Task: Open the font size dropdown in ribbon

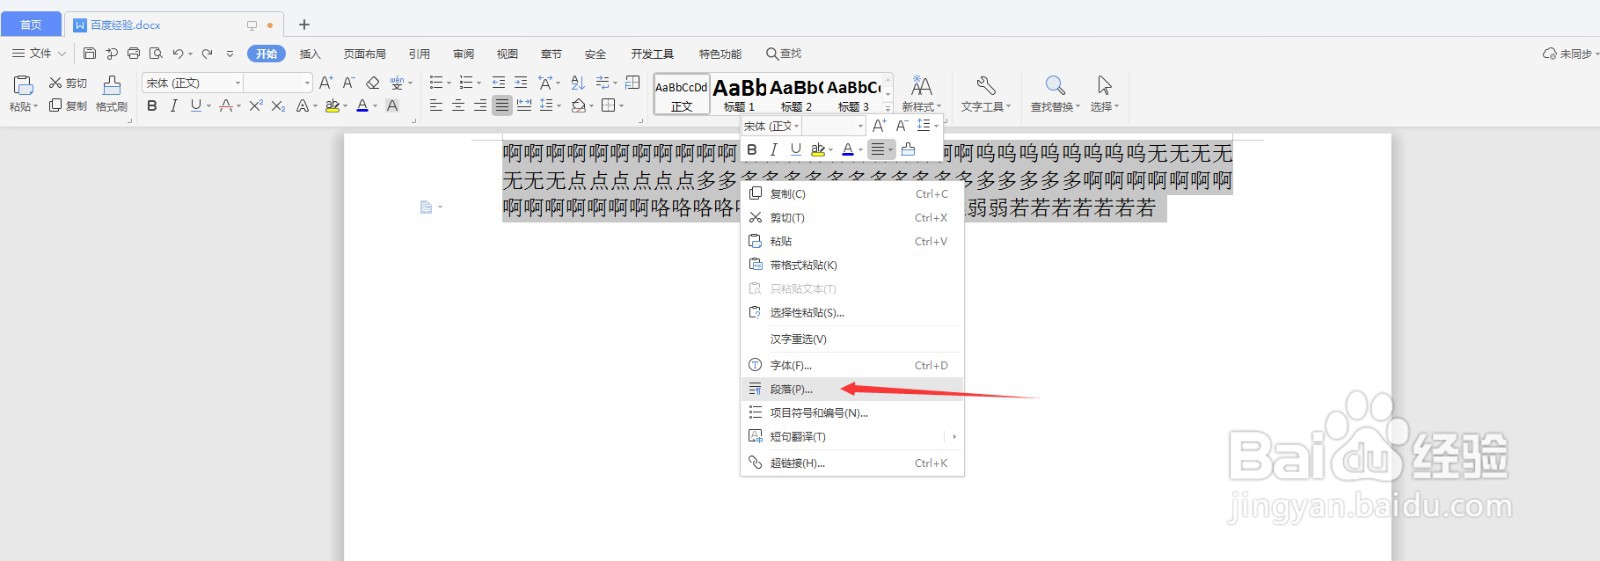Action: (x=307, y=83)
